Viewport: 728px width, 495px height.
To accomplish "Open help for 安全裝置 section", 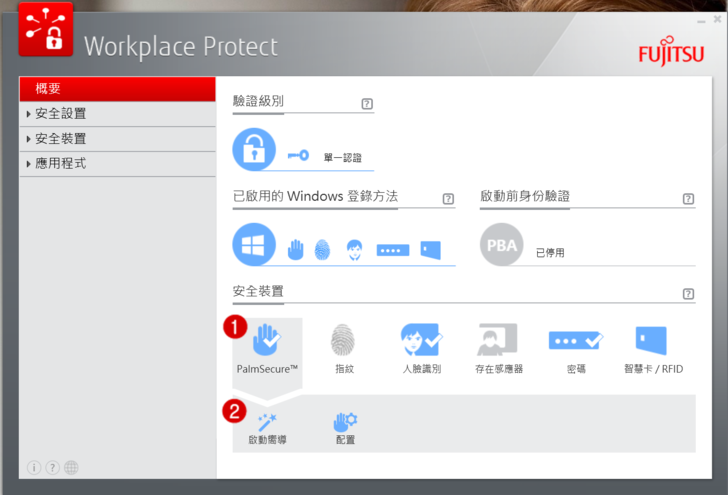I will click(688, 294).
